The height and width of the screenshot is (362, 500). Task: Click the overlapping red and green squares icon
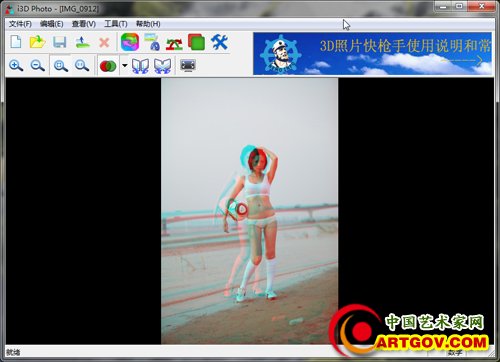(196, 42)
